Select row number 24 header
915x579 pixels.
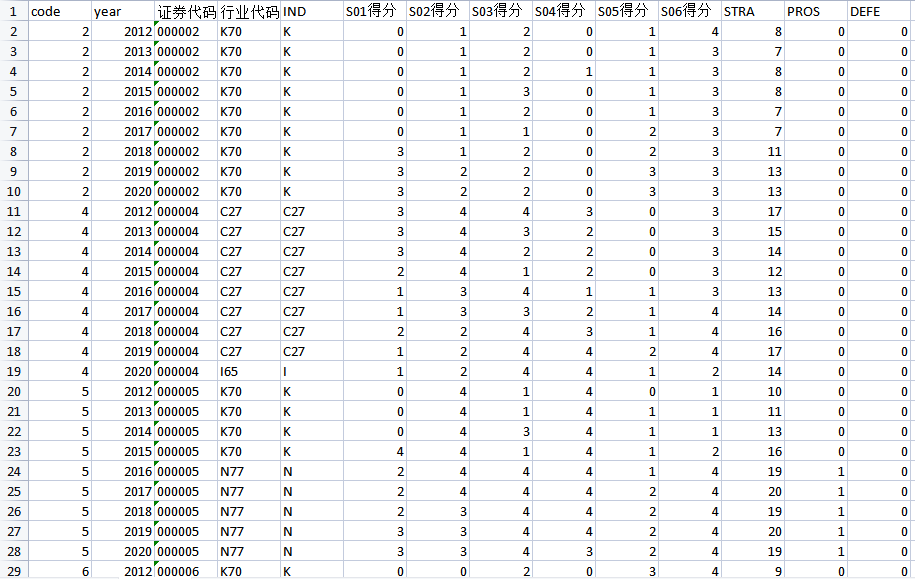(x=13, y=471)
